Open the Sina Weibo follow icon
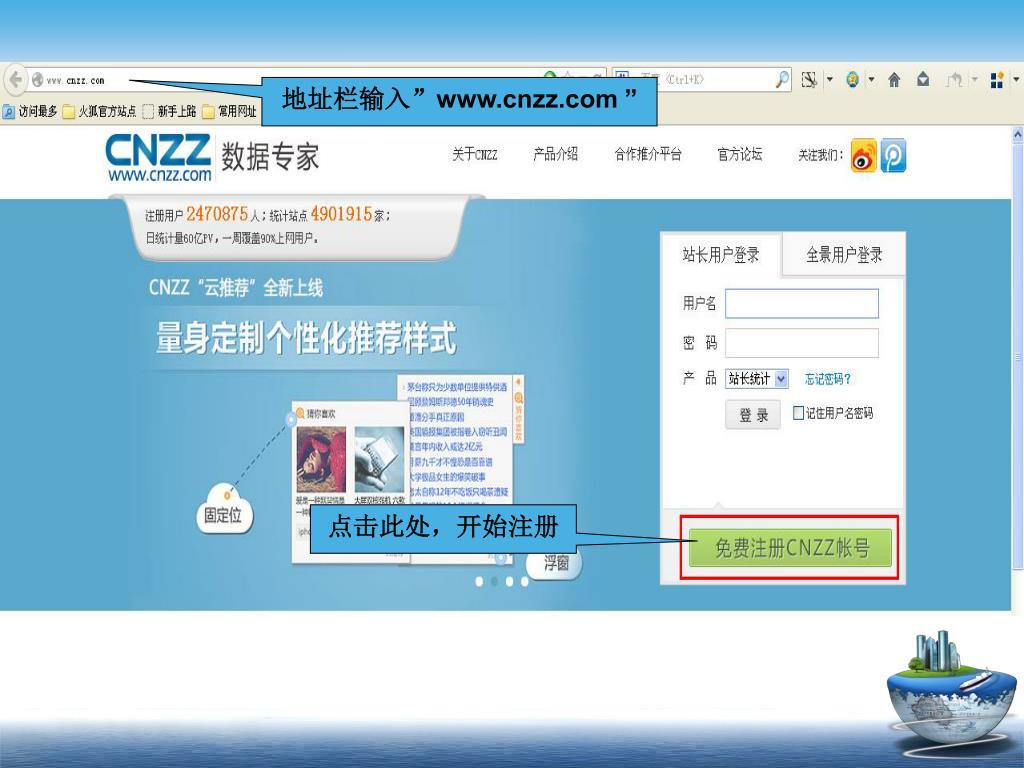The width and height of the screenshot is (1024, 768). (863, 155)
